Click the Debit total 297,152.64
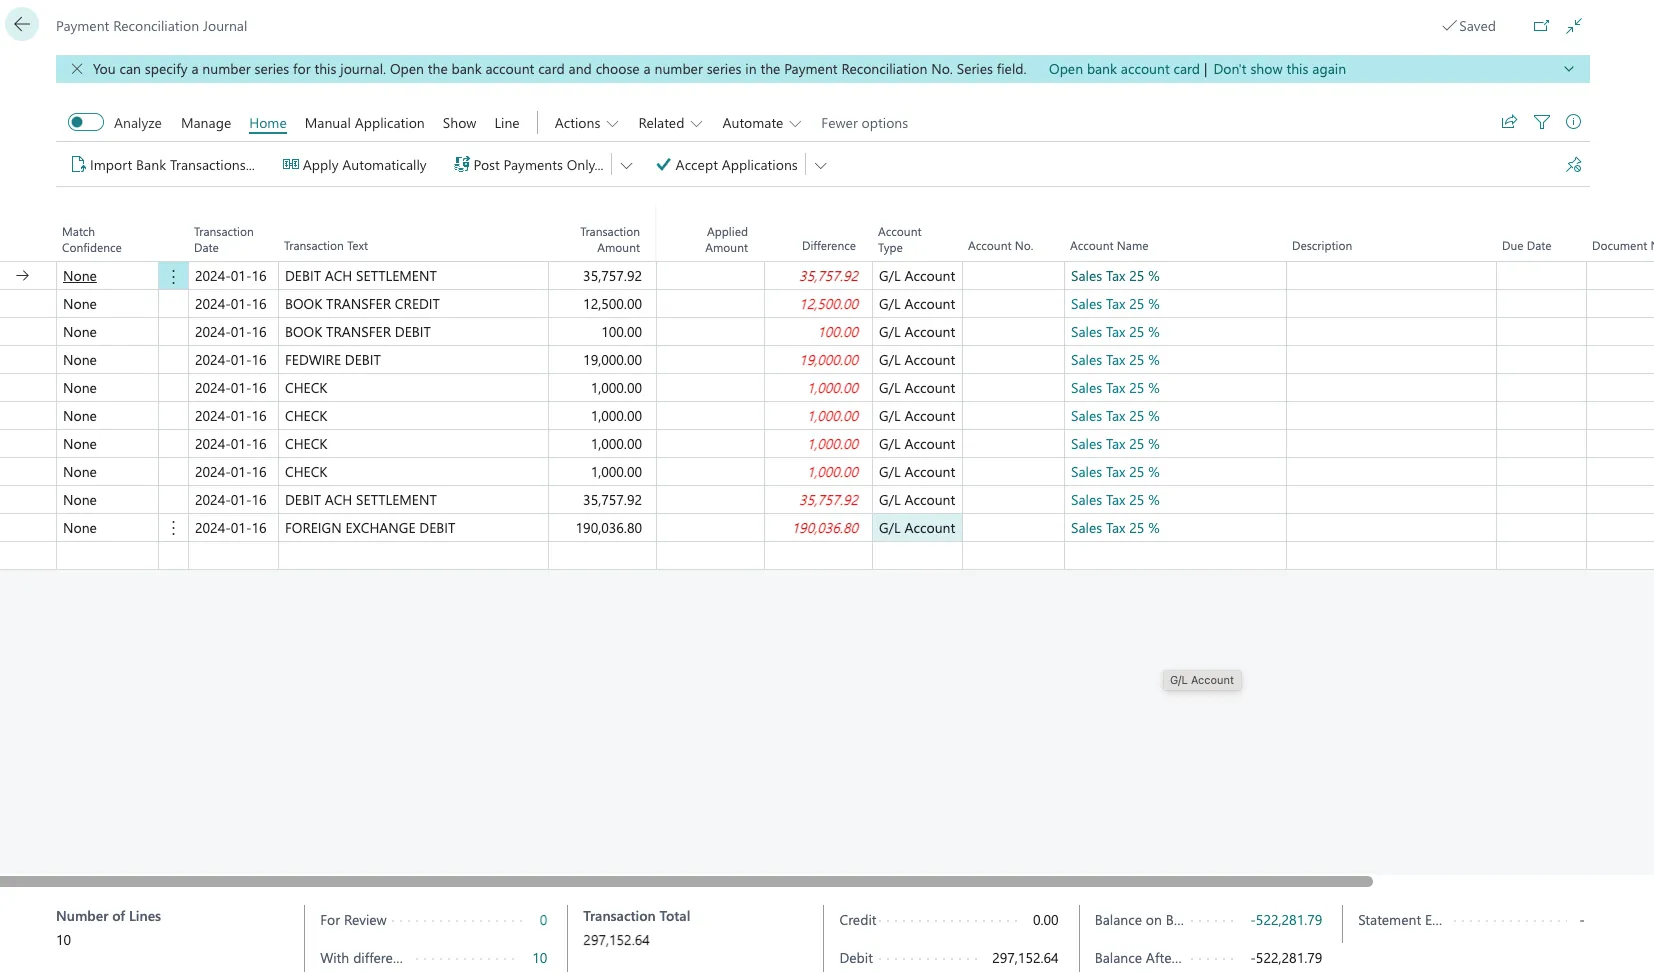 point(1025,958)
